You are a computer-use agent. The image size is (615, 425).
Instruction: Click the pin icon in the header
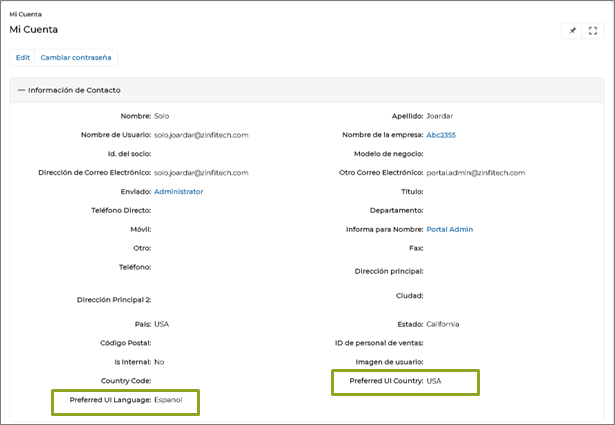point(573,31)
